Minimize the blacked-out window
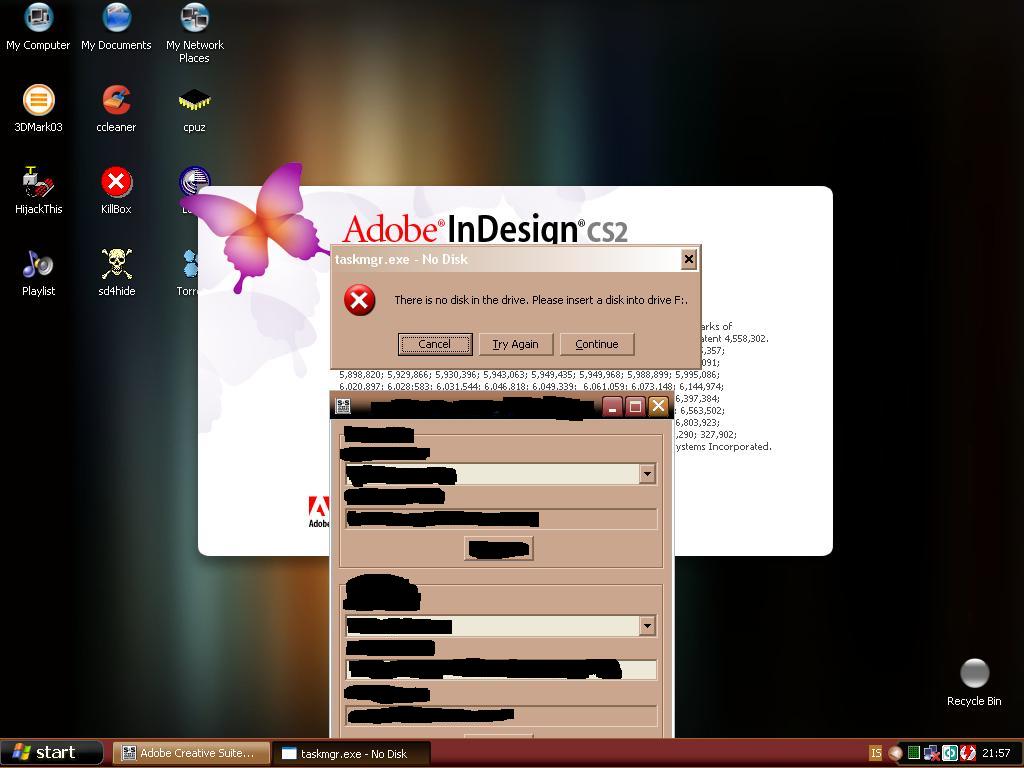Screen dimensions: 1024x768 click(x=612, y=406)
